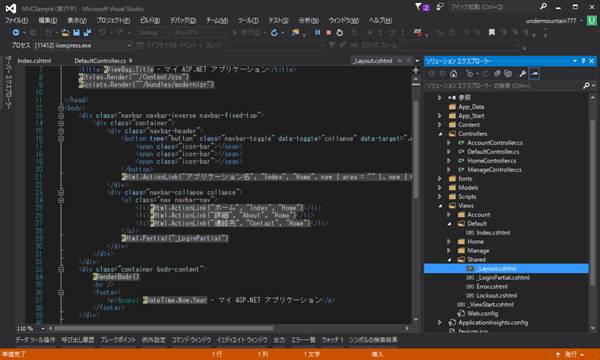The width and height of the screenshot is (600, 360).
Task: Open the ウォッチ 1 (Watch 1) bottom tab
Action: coord(332,340)
